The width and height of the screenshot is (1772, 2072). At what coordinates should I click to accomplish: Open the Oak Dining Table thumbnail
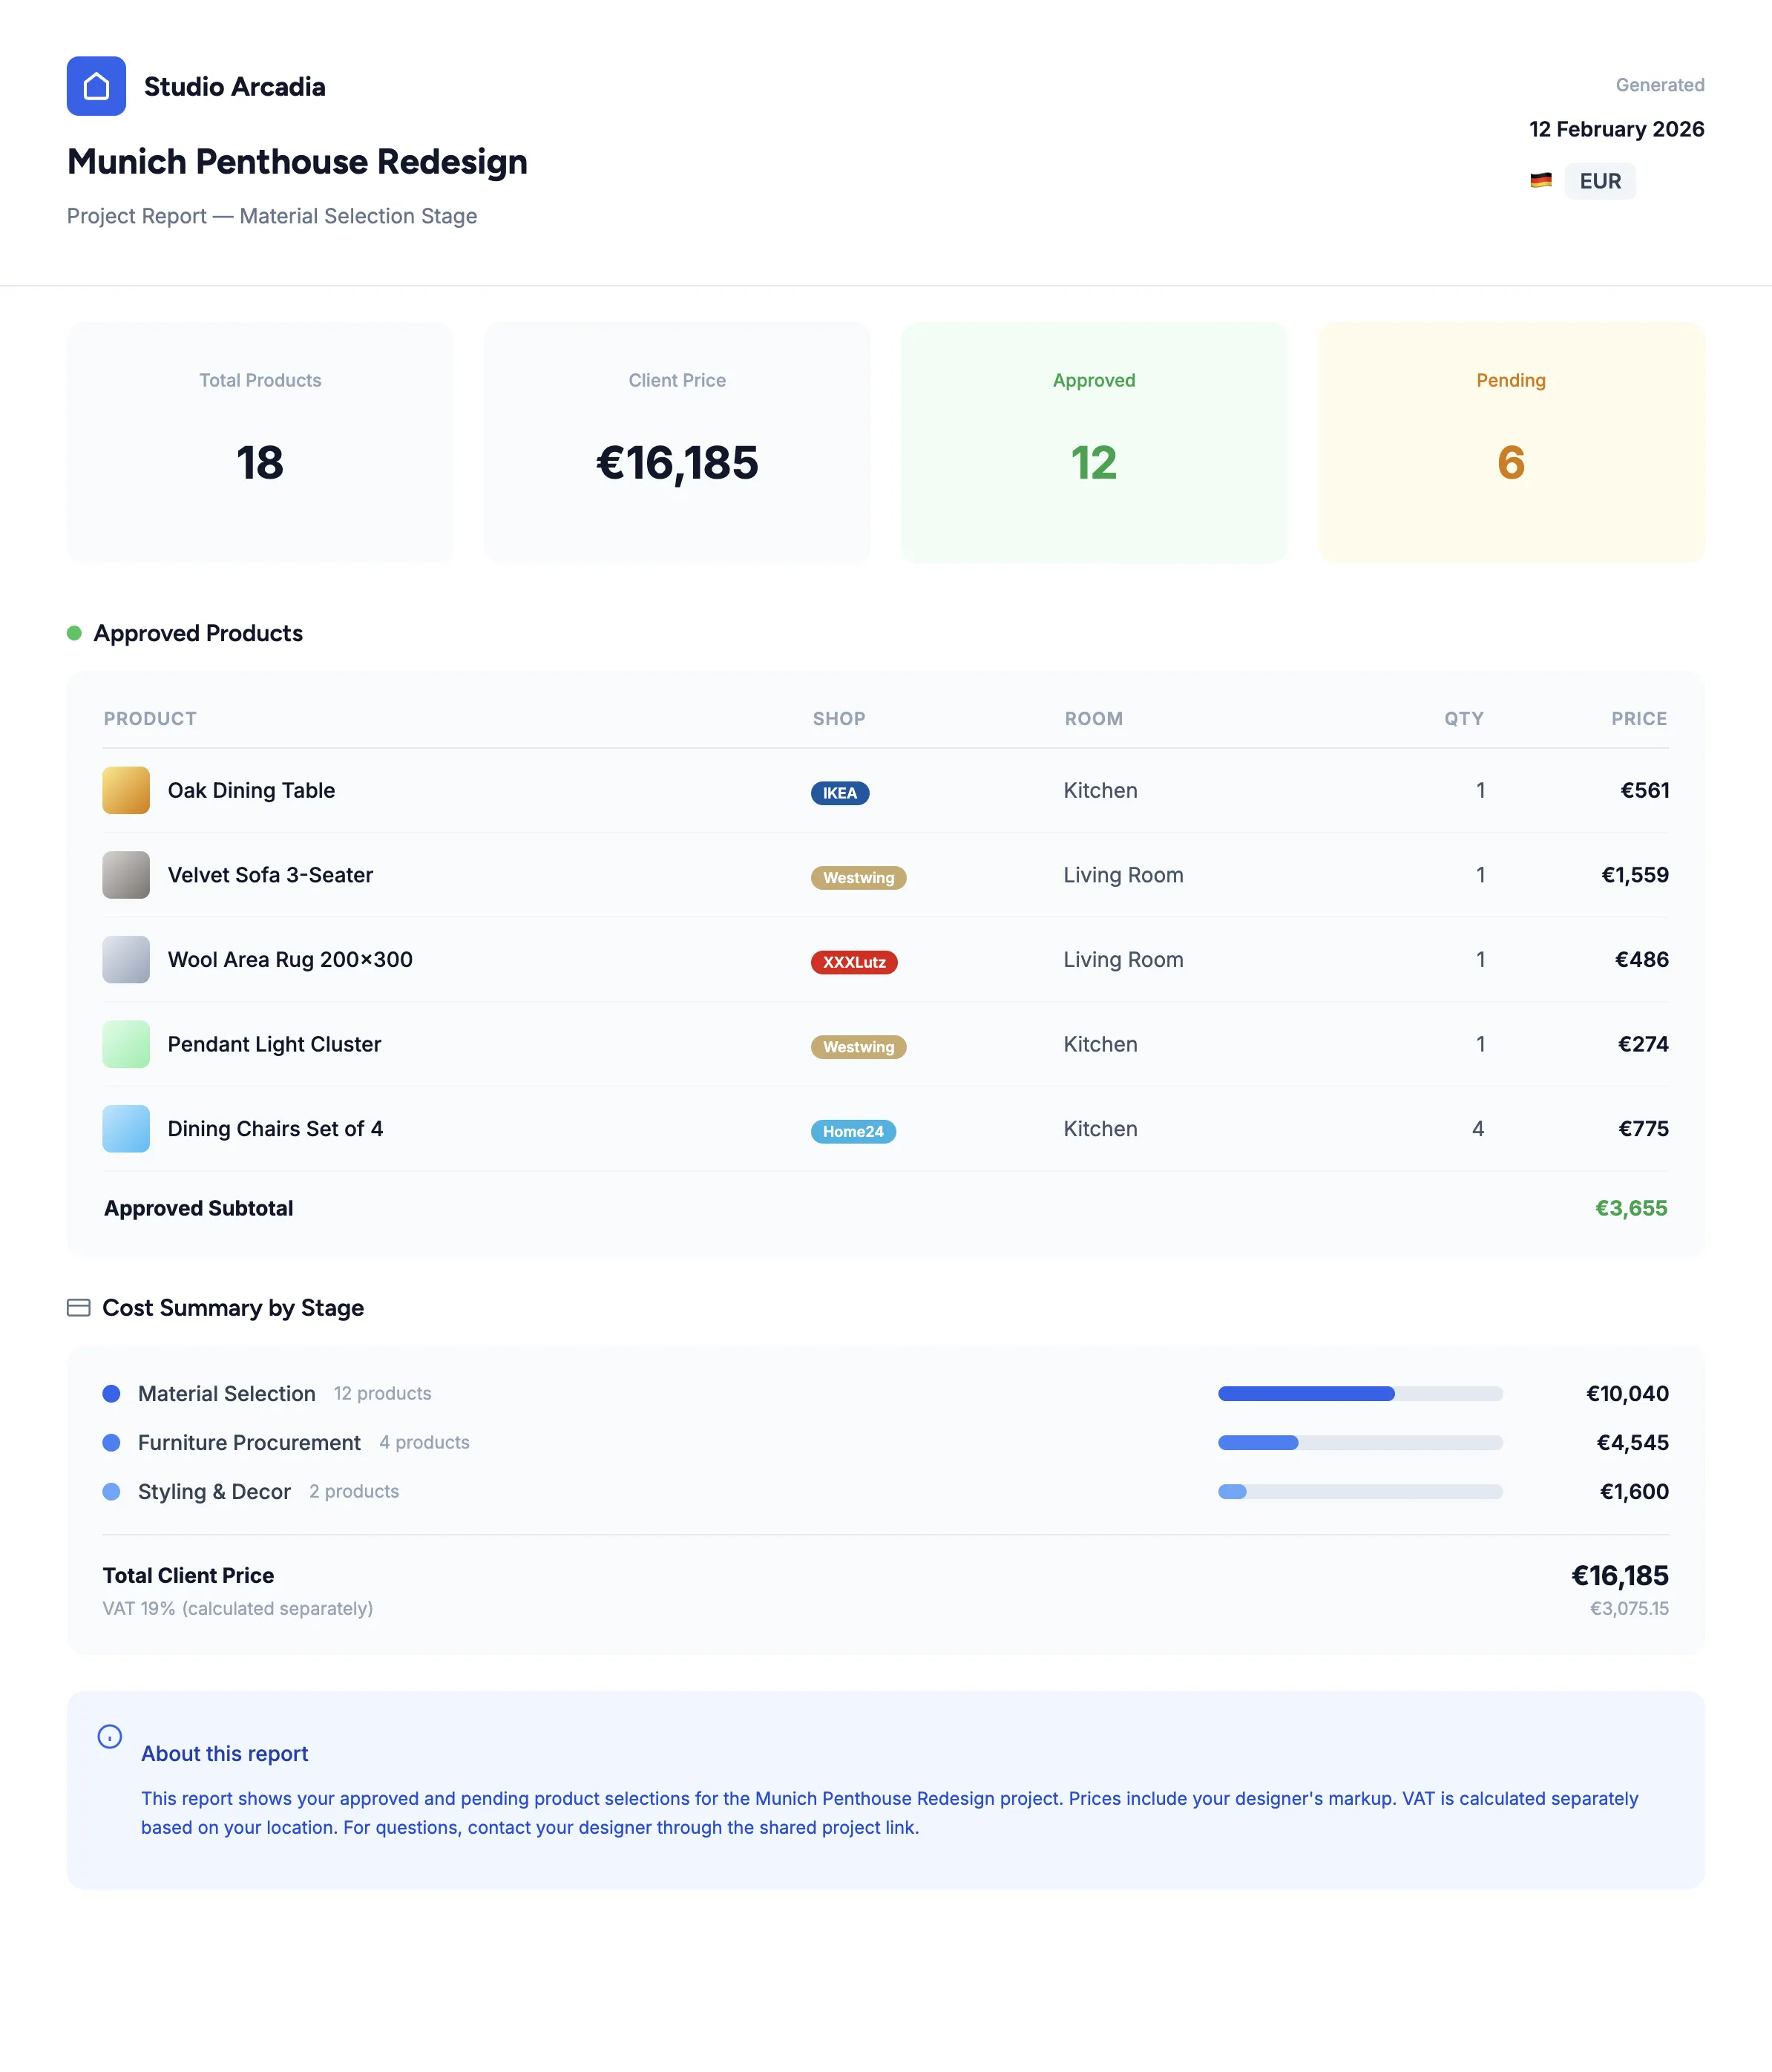tap(126, 790)
